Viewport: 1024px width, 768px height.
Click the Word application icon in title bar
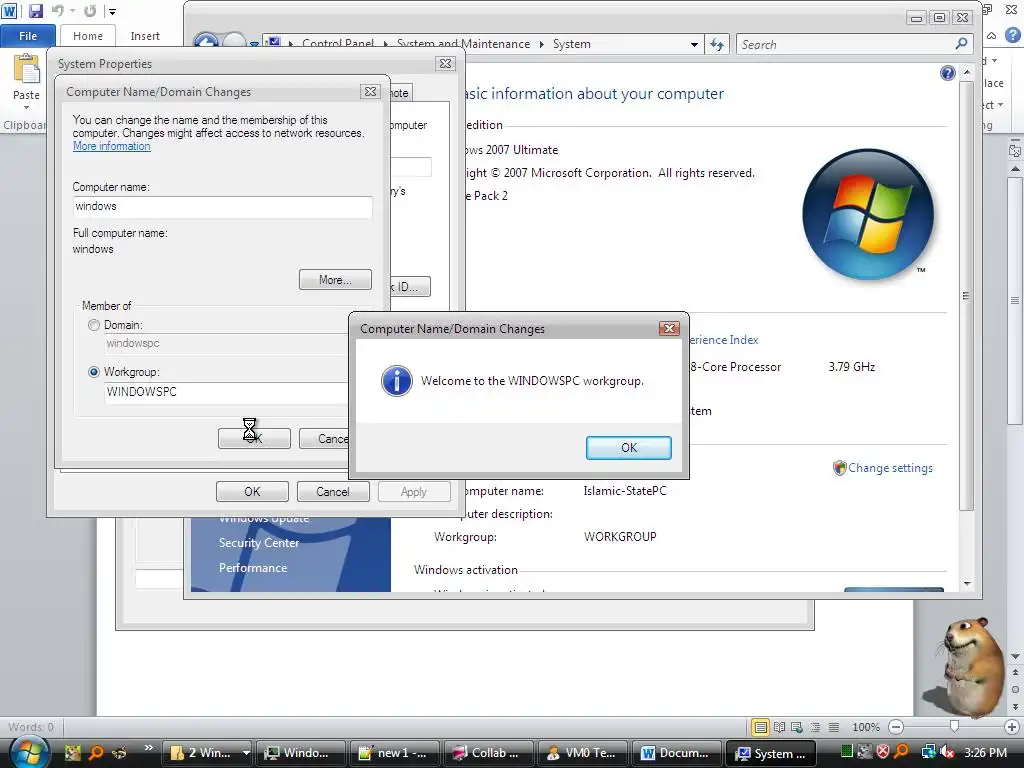click(x=10, y=11)
